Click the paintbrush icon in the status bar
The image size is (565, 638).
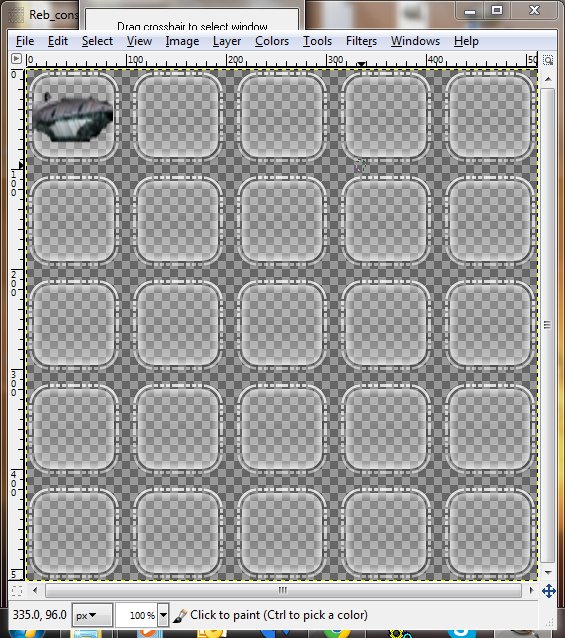180,616
